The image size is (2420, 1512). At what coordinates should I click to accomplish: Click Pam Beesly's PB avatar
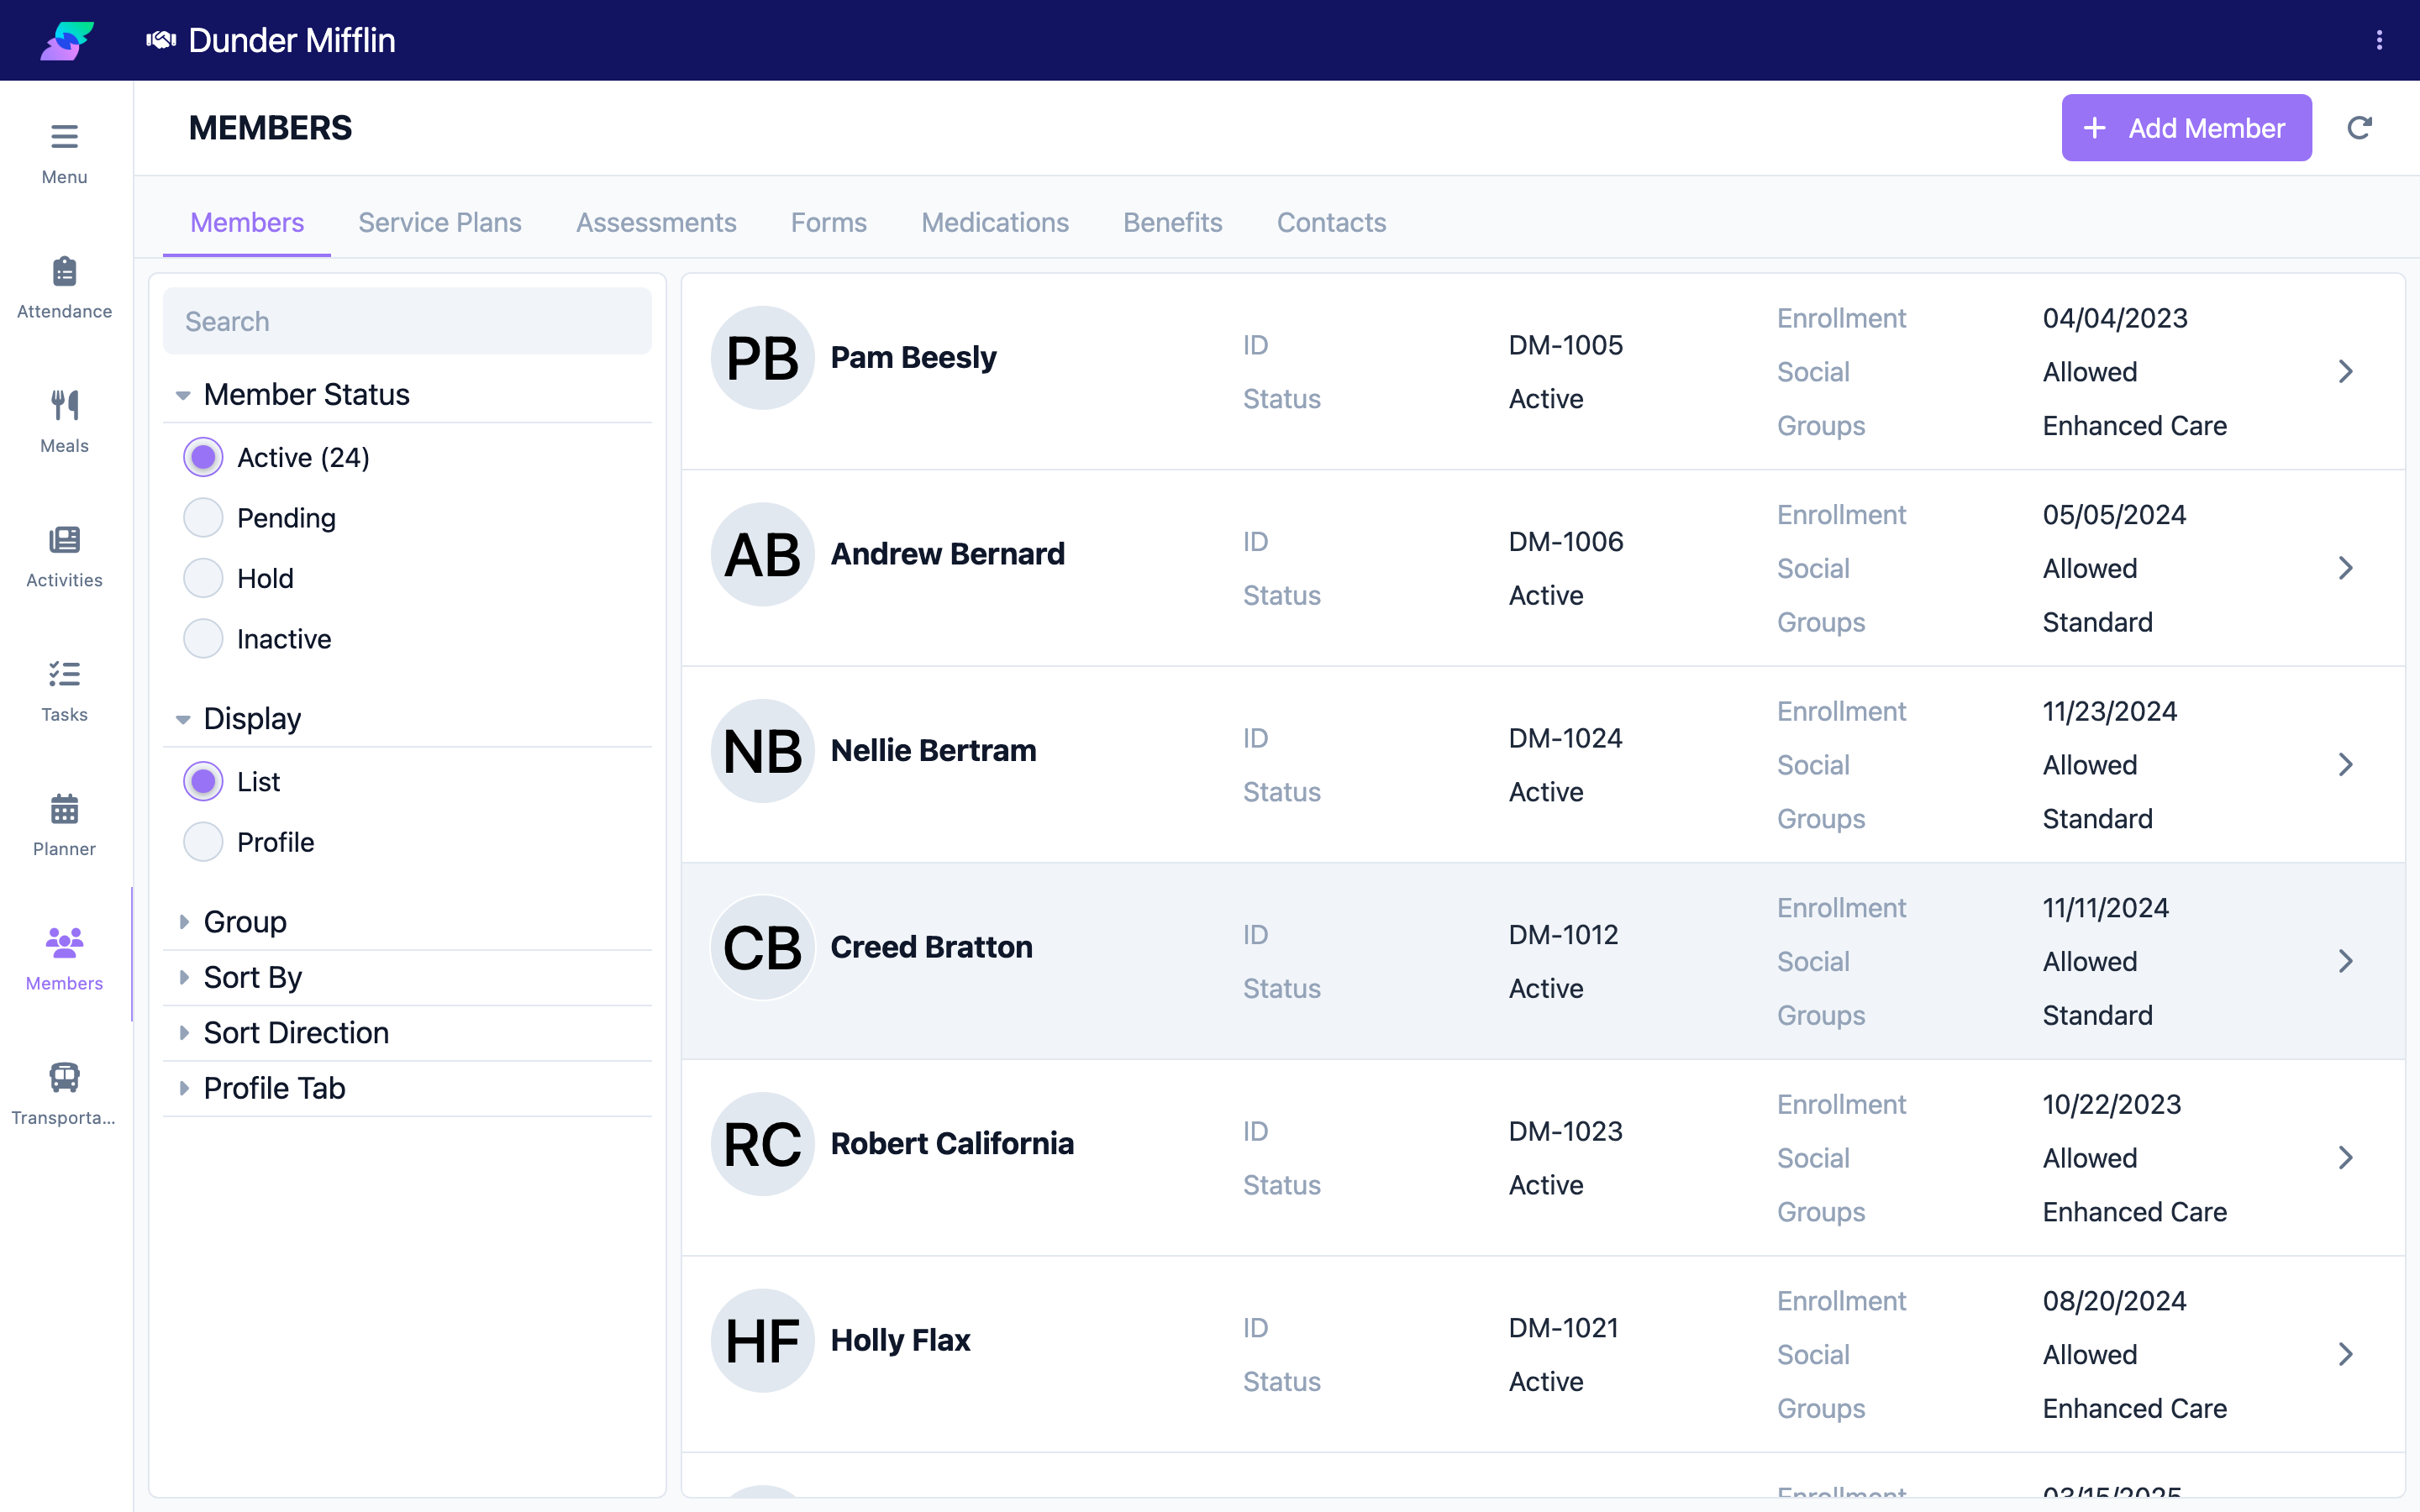point(762,358)
